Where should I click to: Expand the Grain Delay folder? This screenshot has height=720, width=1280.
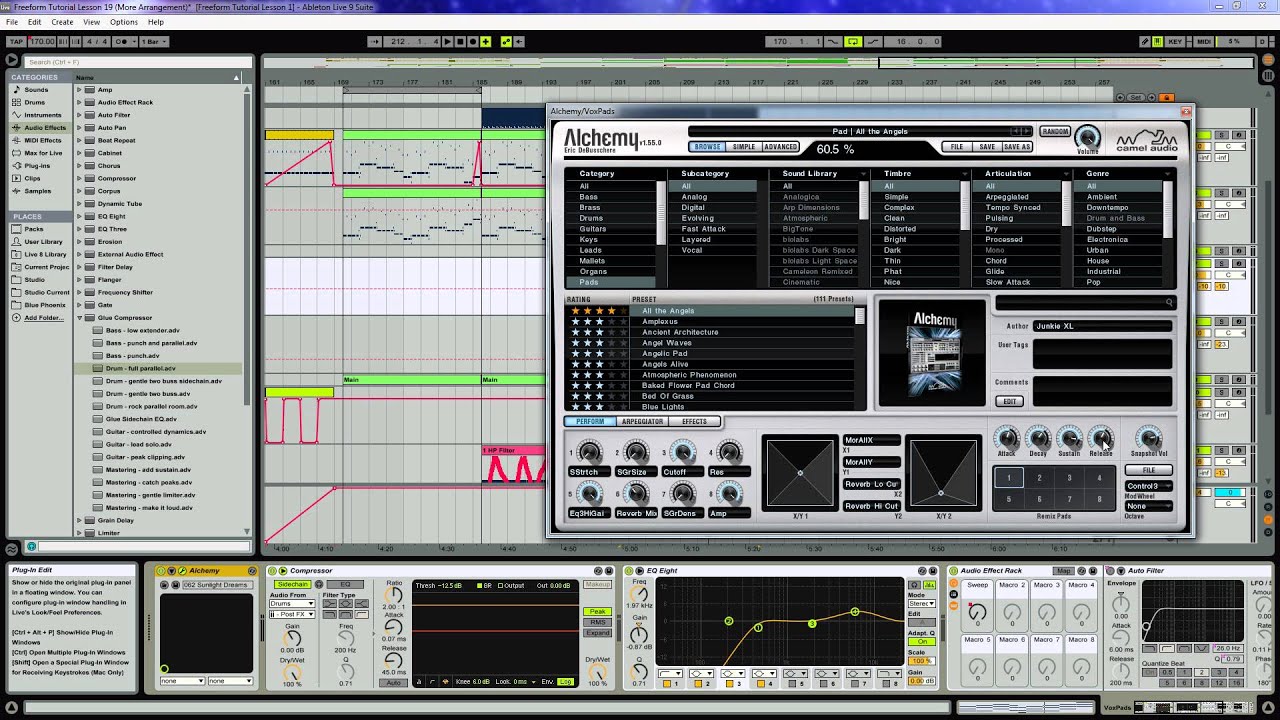80,520
